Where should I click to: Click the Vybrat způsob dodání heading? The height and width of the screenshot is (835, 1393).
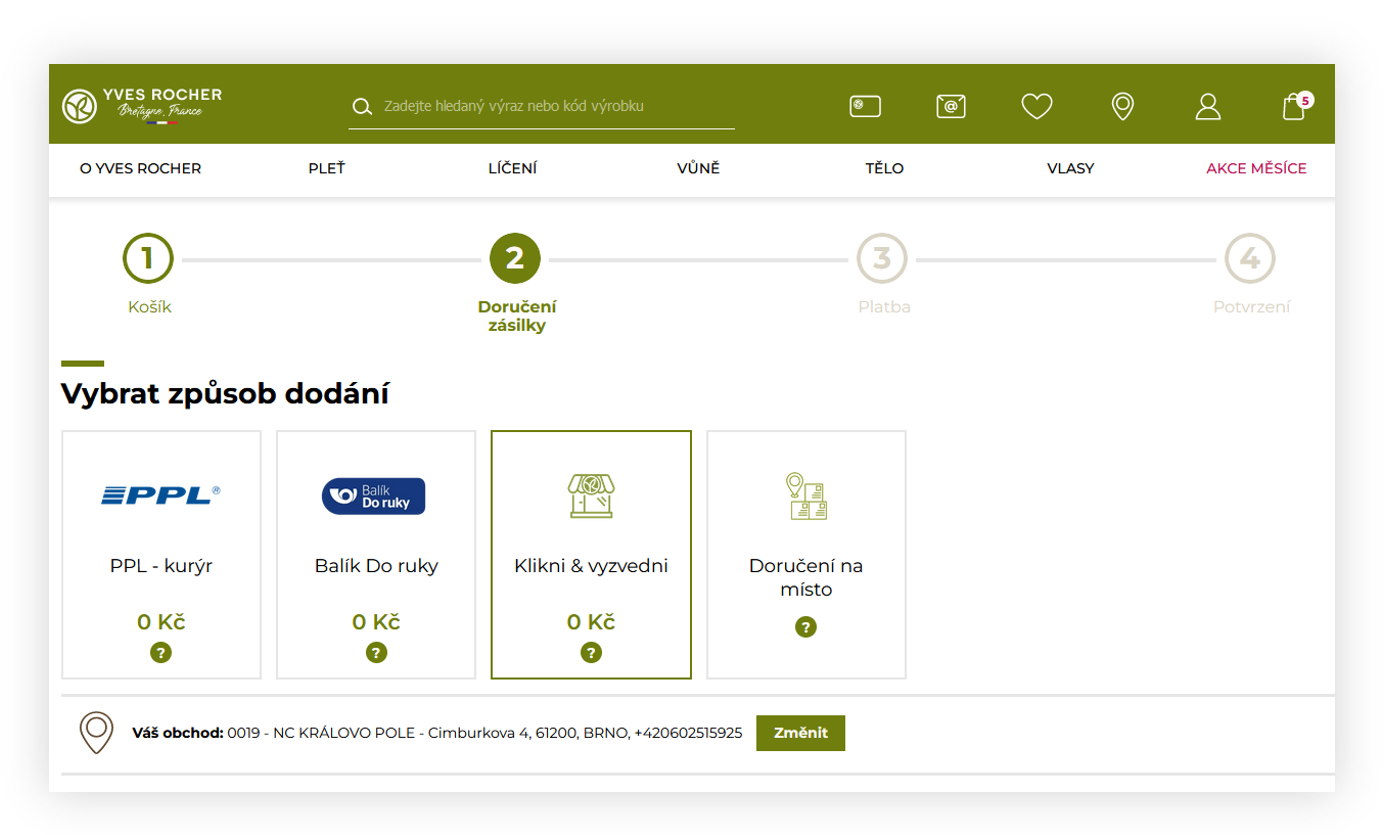click(225, 393)
